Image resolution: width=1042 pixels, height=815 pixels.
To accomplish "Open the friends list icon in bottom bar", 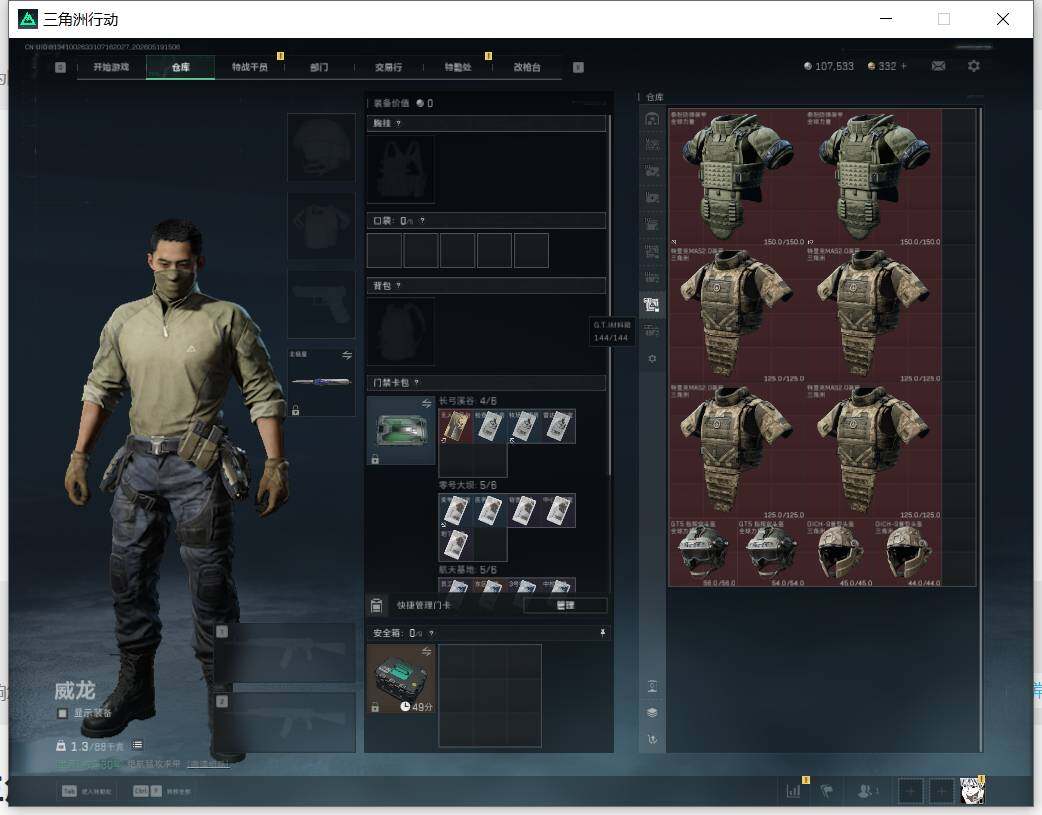I will tap(865, 791).
